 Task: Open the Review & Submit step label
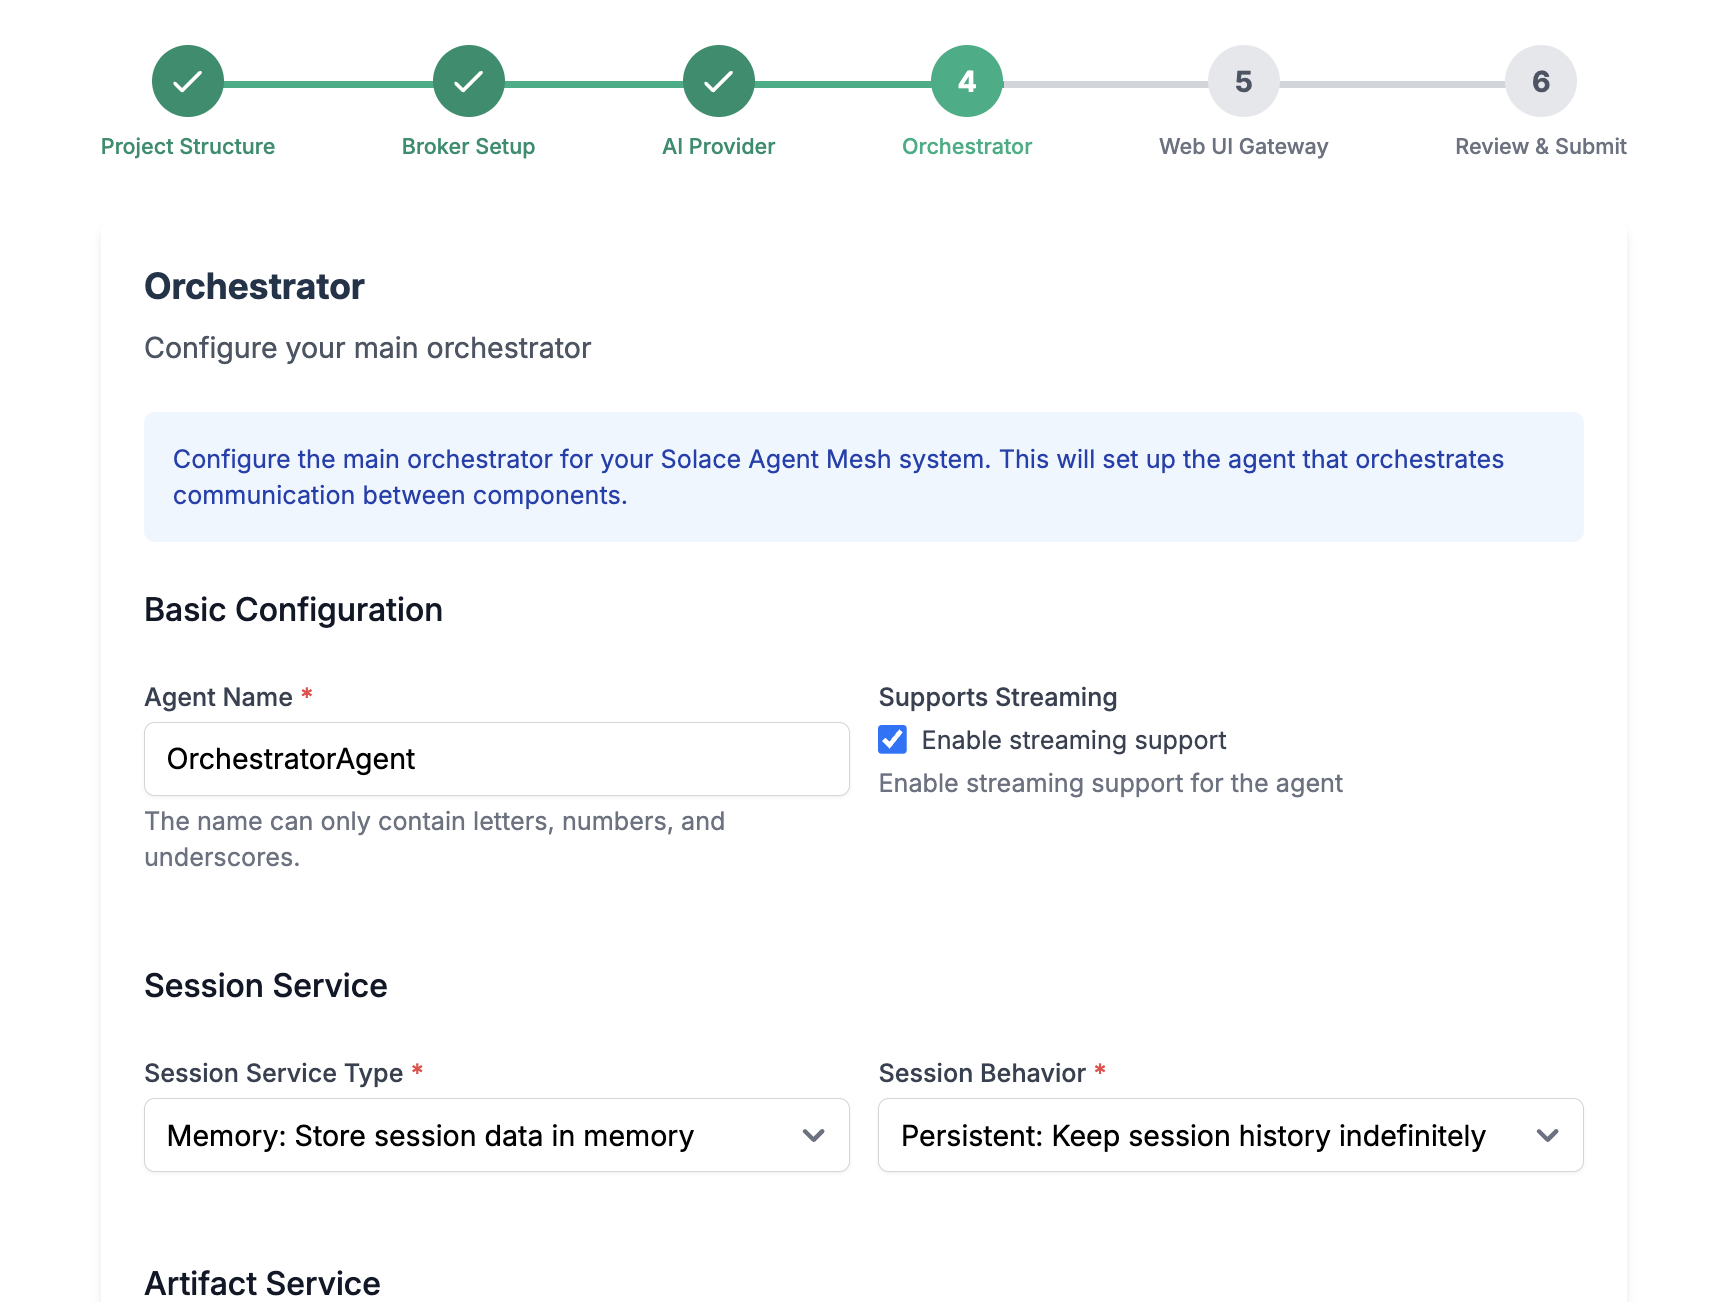click(x=1540, y=146)
